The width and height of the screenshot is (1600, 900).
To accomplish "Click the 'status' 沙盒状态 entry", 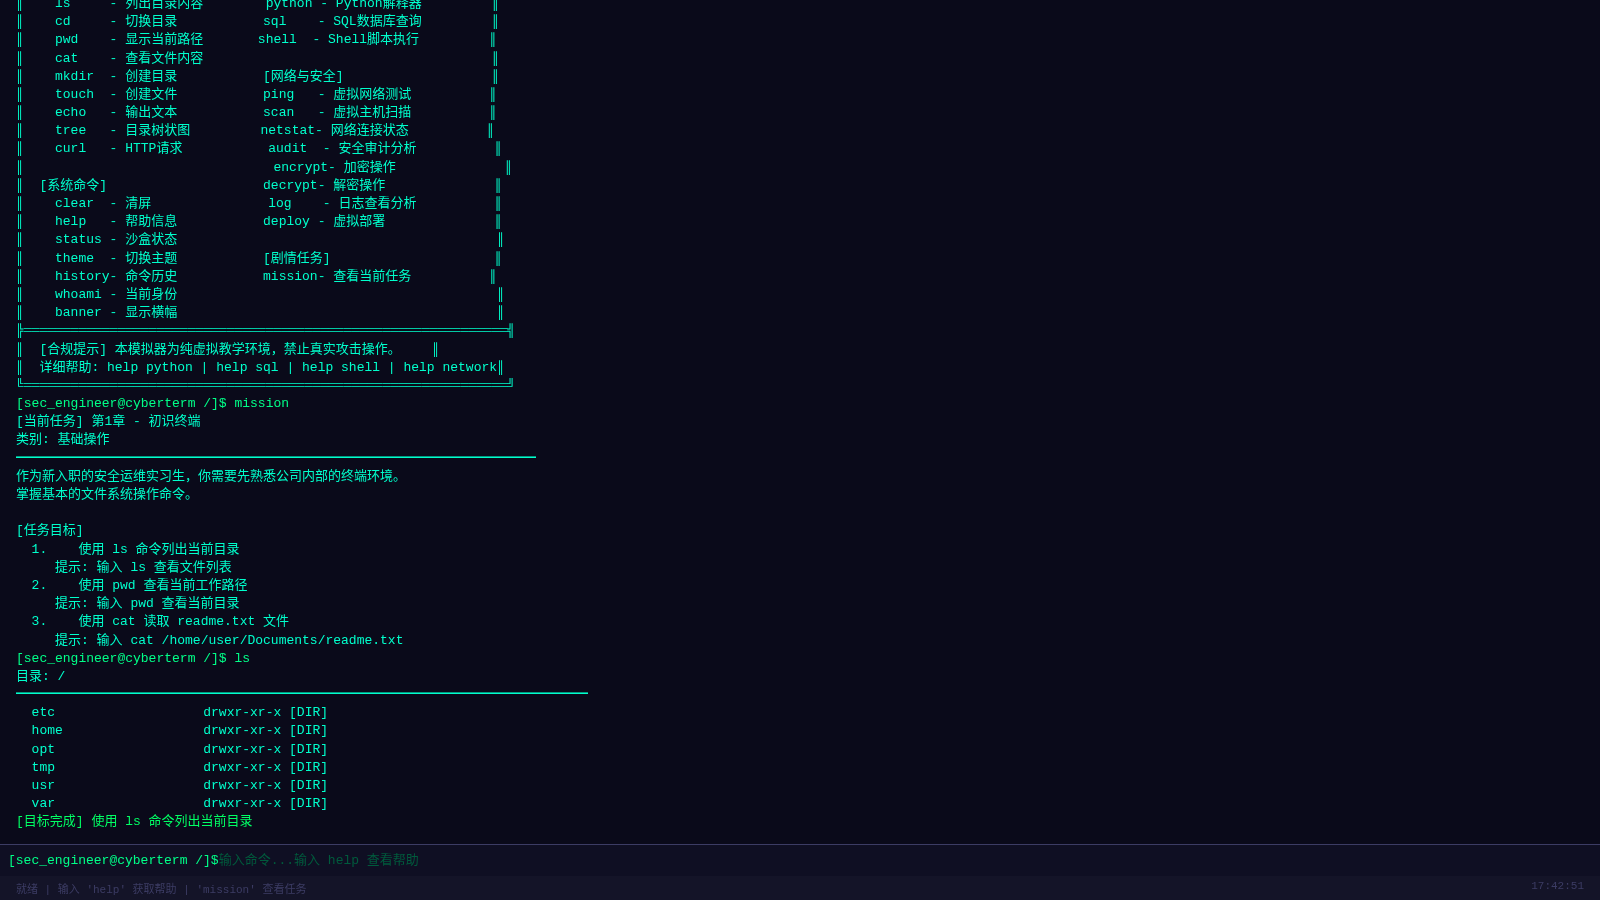I will coord(116,240).
